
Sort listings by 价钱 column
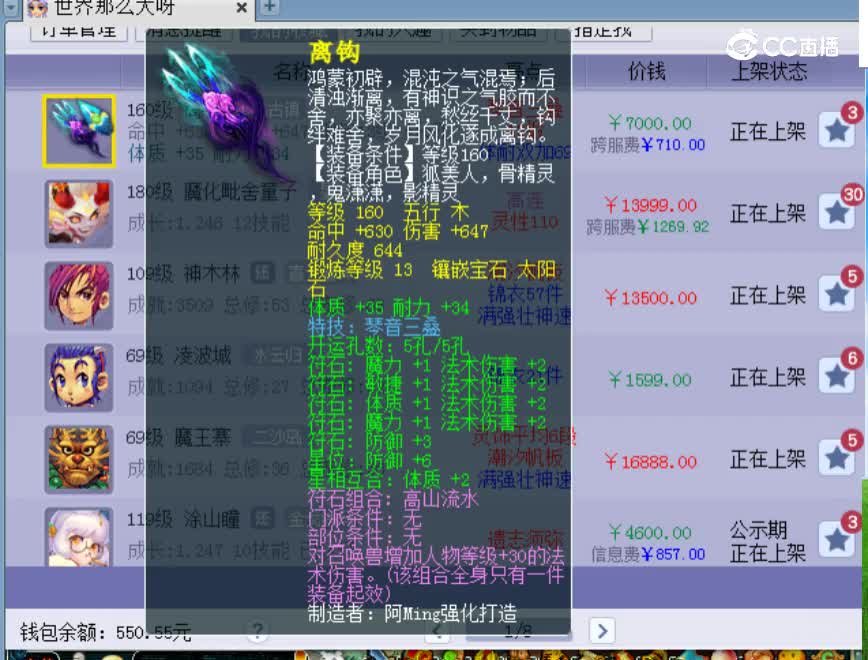click(x=645, y=71)
